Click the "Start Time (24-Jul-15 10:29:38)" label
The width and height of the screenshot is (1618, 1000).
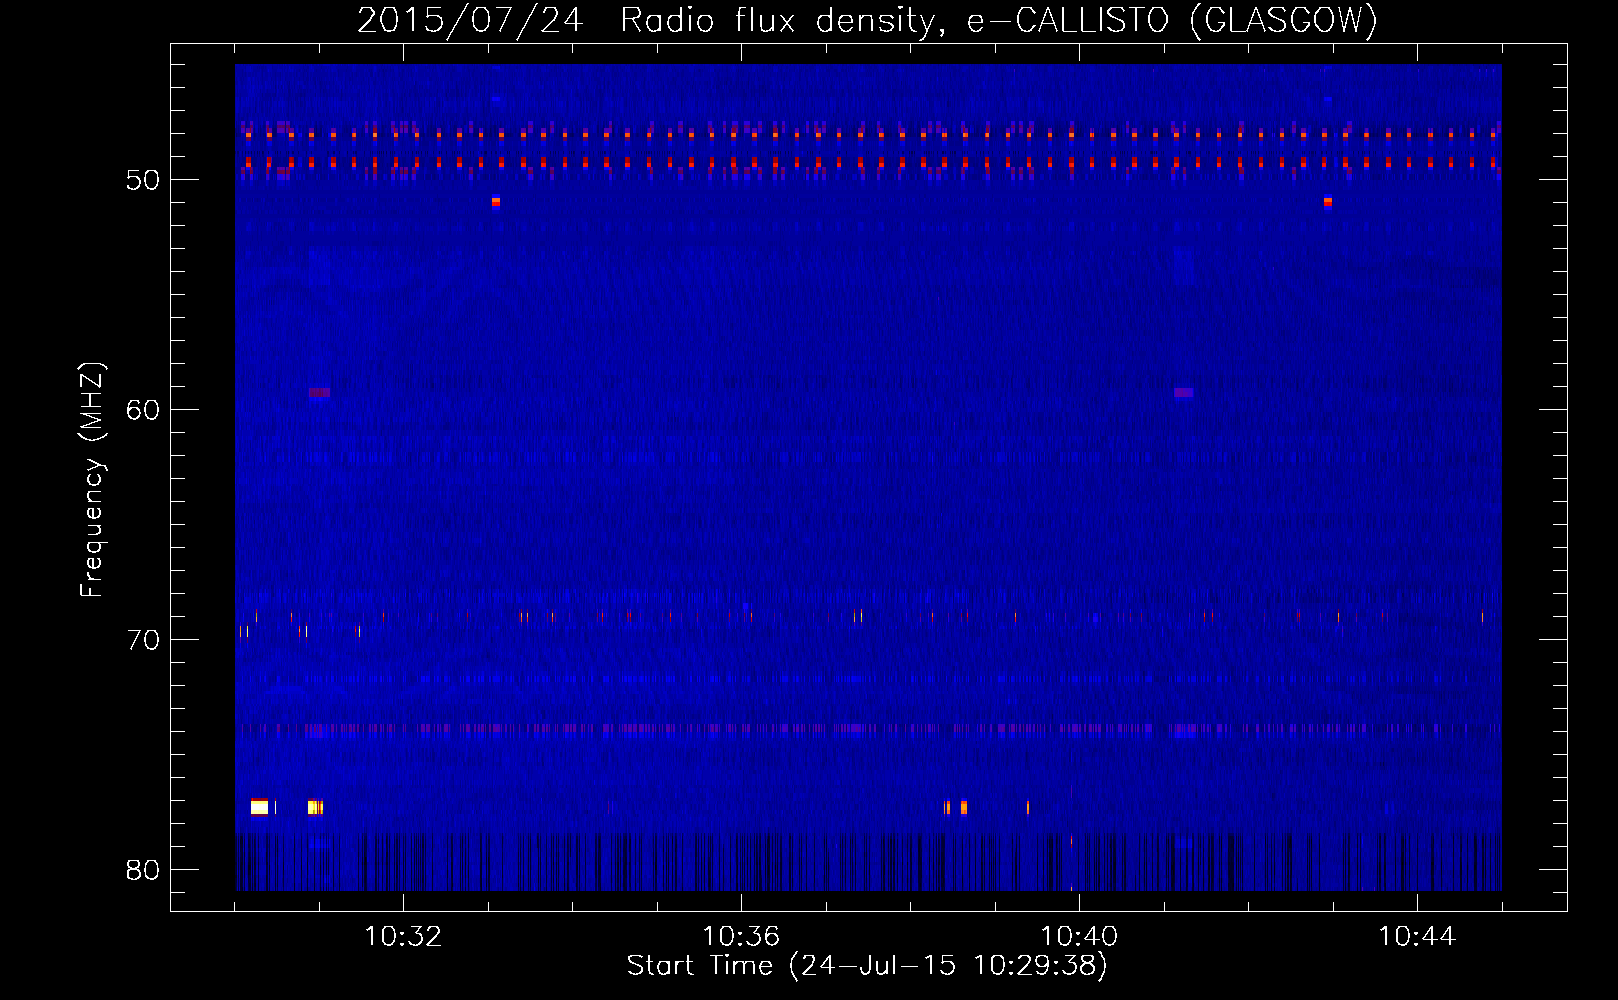[867, 966]
